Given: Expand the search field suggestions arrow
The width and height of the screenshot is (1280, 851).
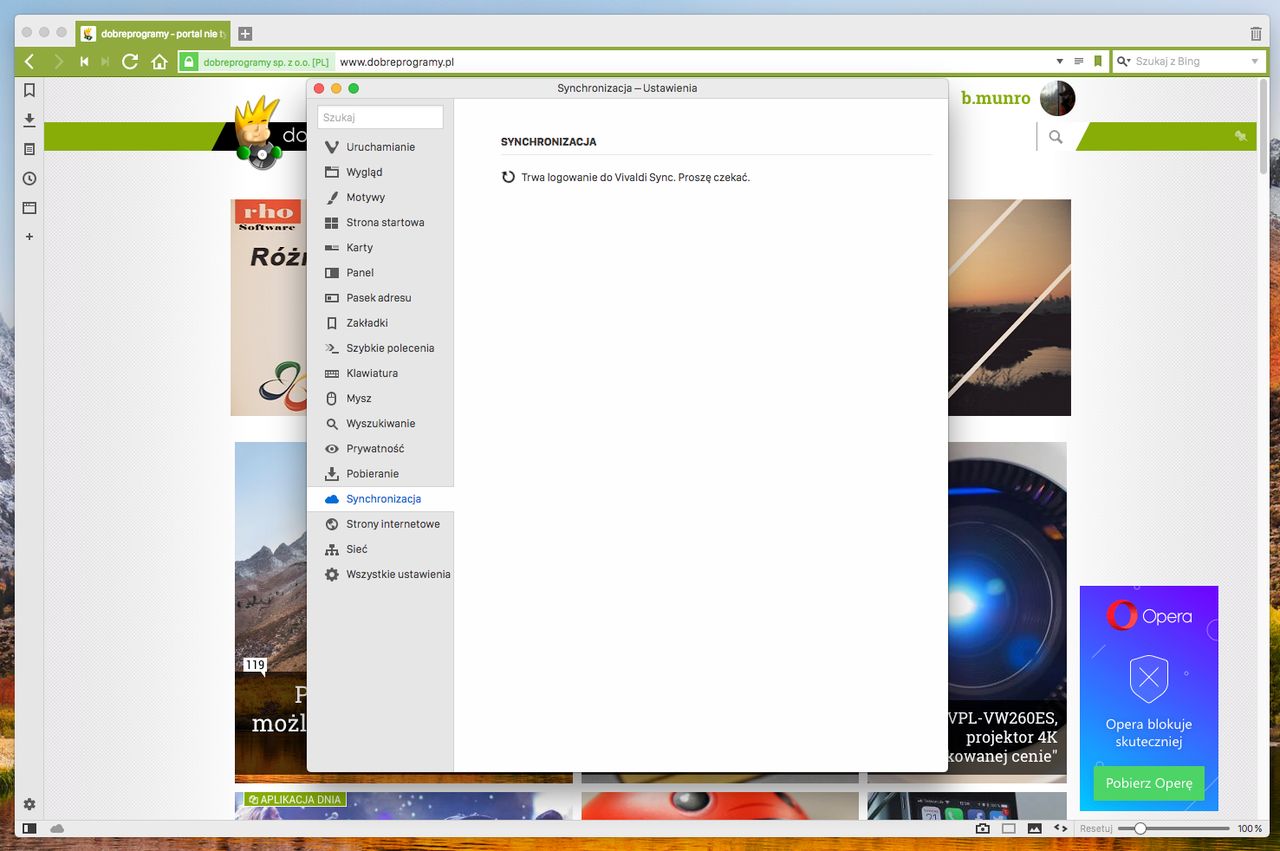Looking at the screenshot, I should tap(1255, 61).
